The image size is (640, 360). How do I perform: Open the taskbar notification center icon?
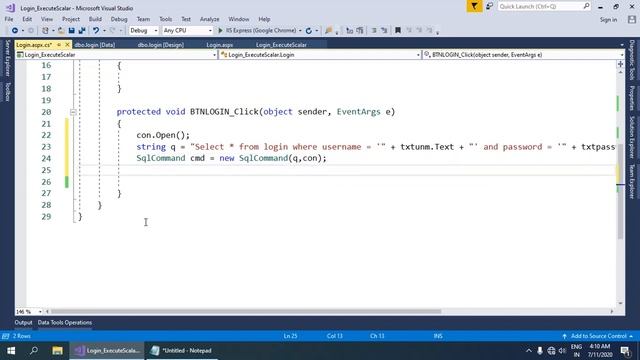tap(625, 351)
